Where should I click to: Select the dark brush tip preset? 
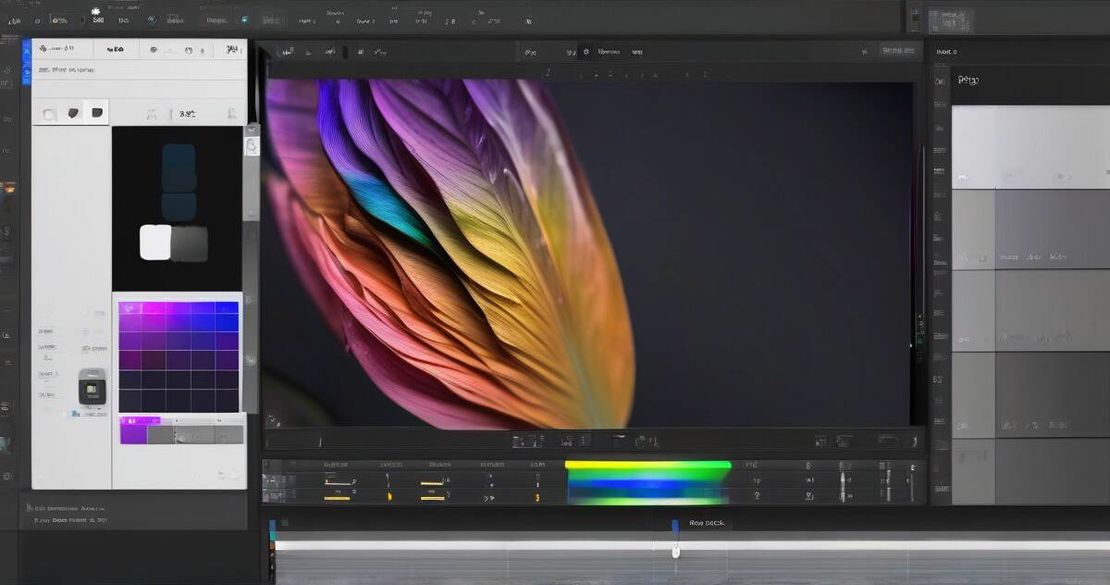pyautogui.click(x=71, y=112)
